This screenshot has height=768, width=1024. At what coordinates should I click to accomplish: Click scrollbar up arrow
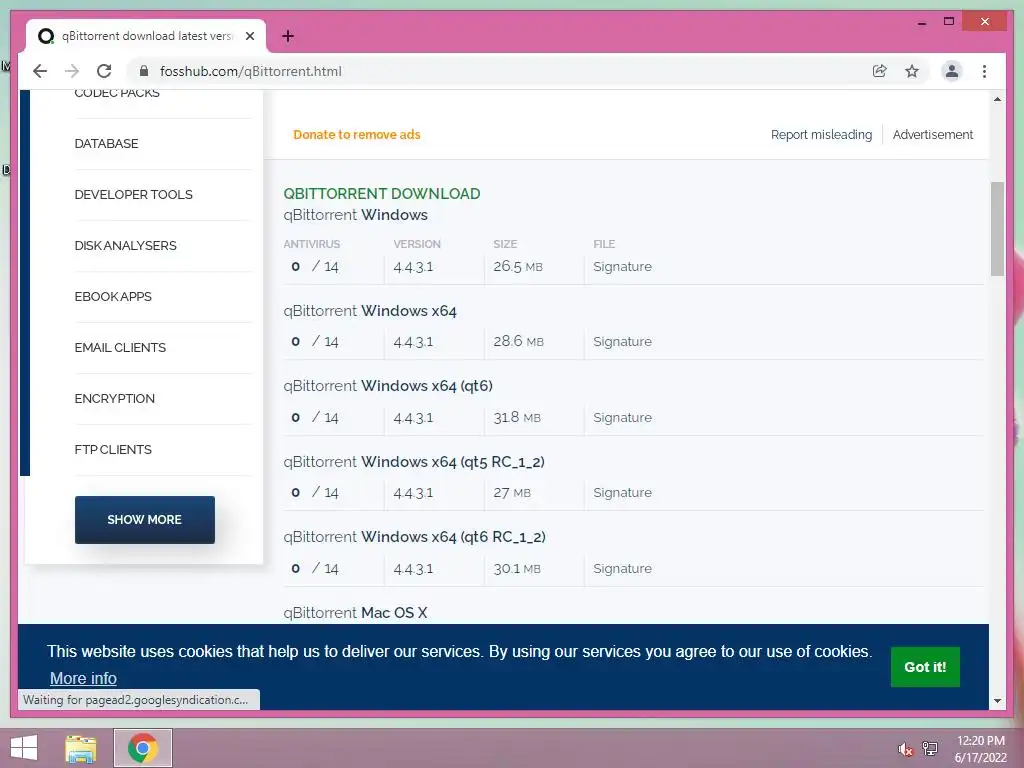(997, 99)
